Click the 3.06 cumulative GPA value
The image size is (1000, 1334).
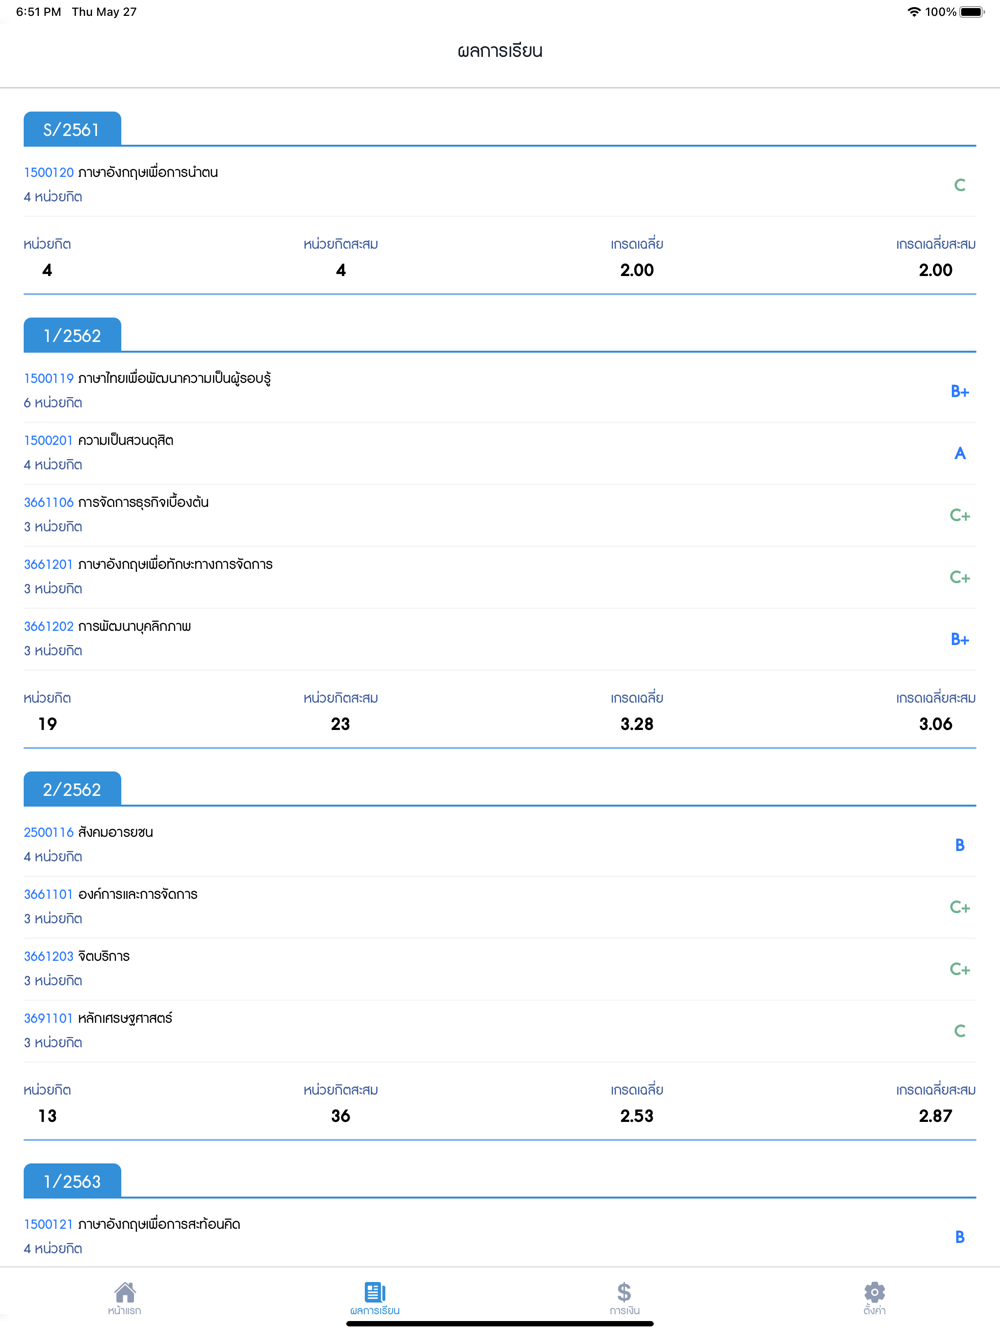[936, 724]
